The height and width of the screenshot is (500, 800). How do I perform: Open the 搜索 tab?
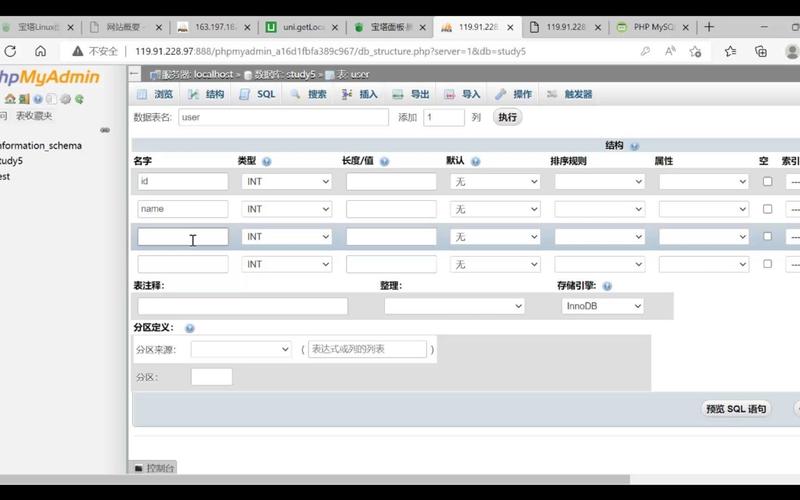click(x=309, y=94)
